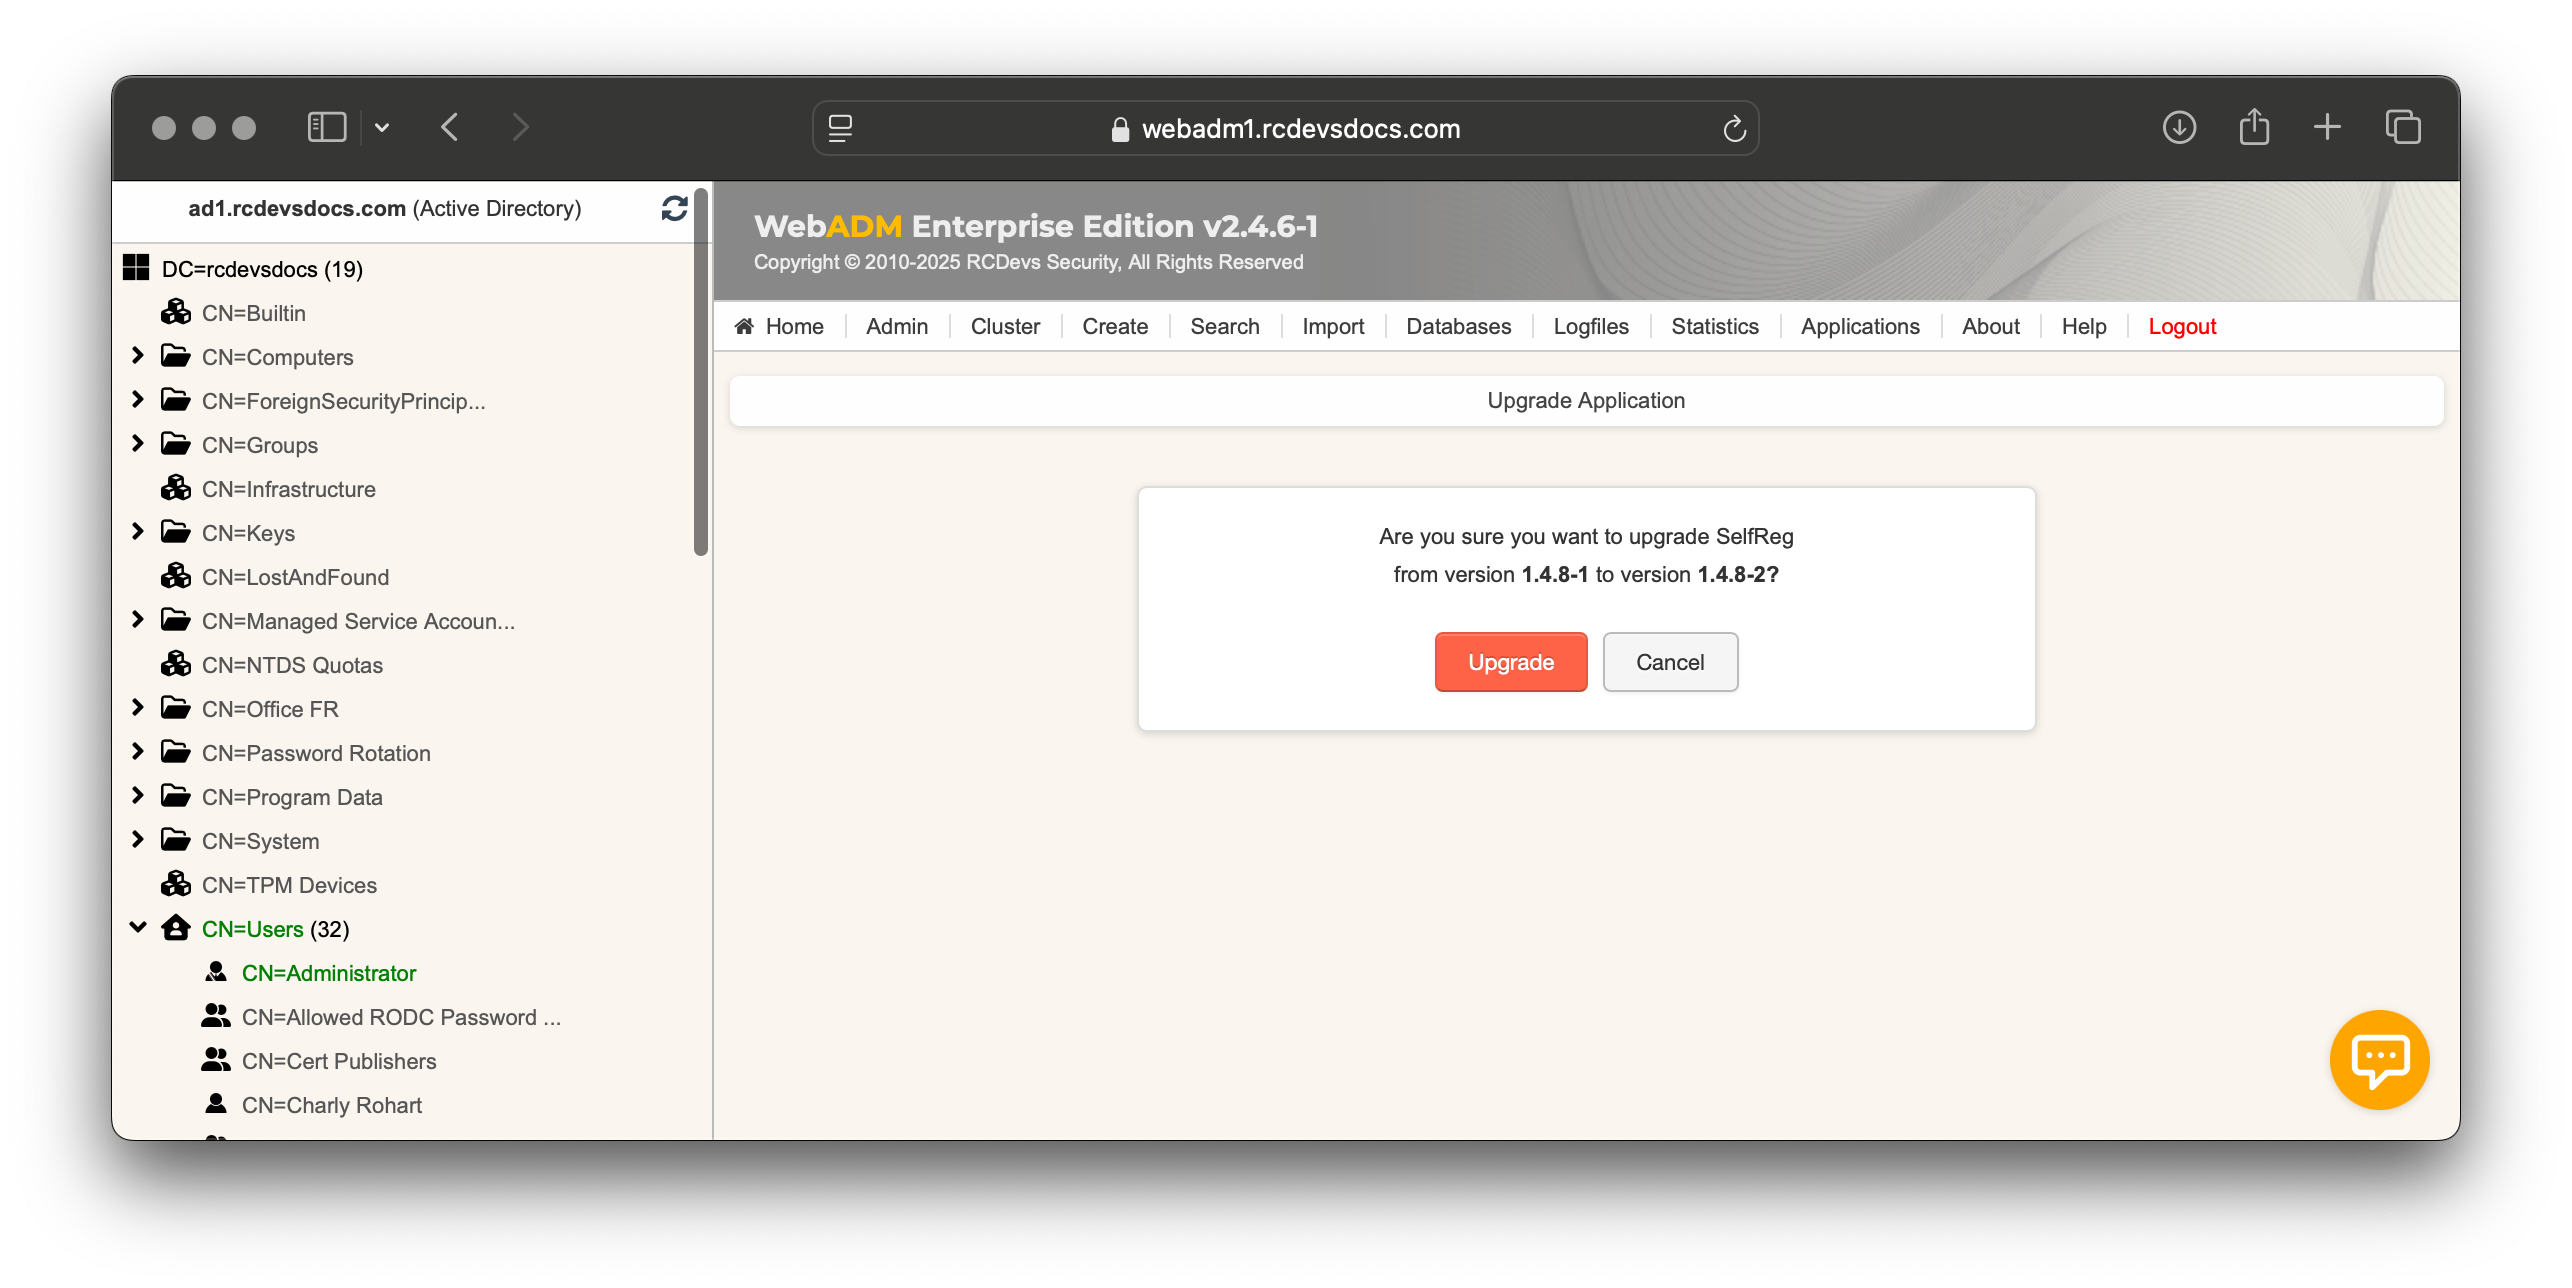Click the DC=rcdevsdocs domain icon
The width and height of the screenshot is (2572, 1288).
pyautogui.click(x=136, y=268)
